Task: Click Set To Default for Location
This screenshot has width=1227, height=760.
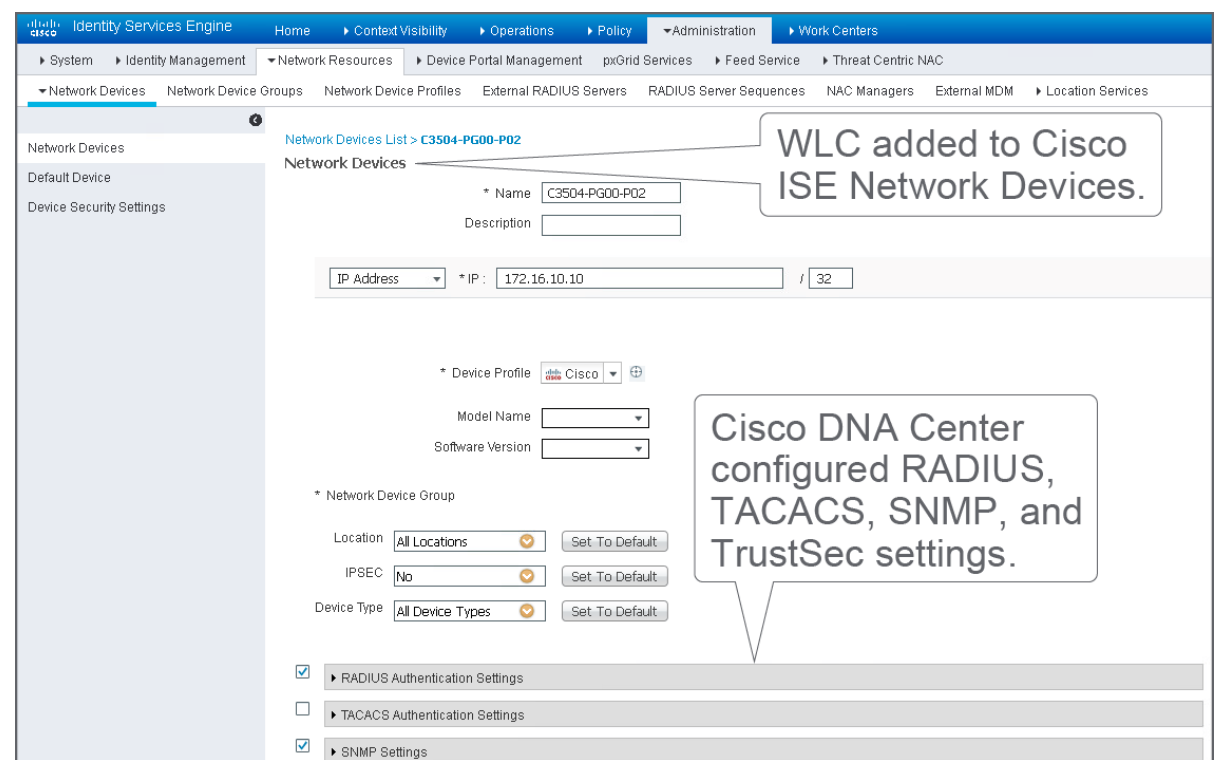Action: pyautogui.click(x=614, y=542)
